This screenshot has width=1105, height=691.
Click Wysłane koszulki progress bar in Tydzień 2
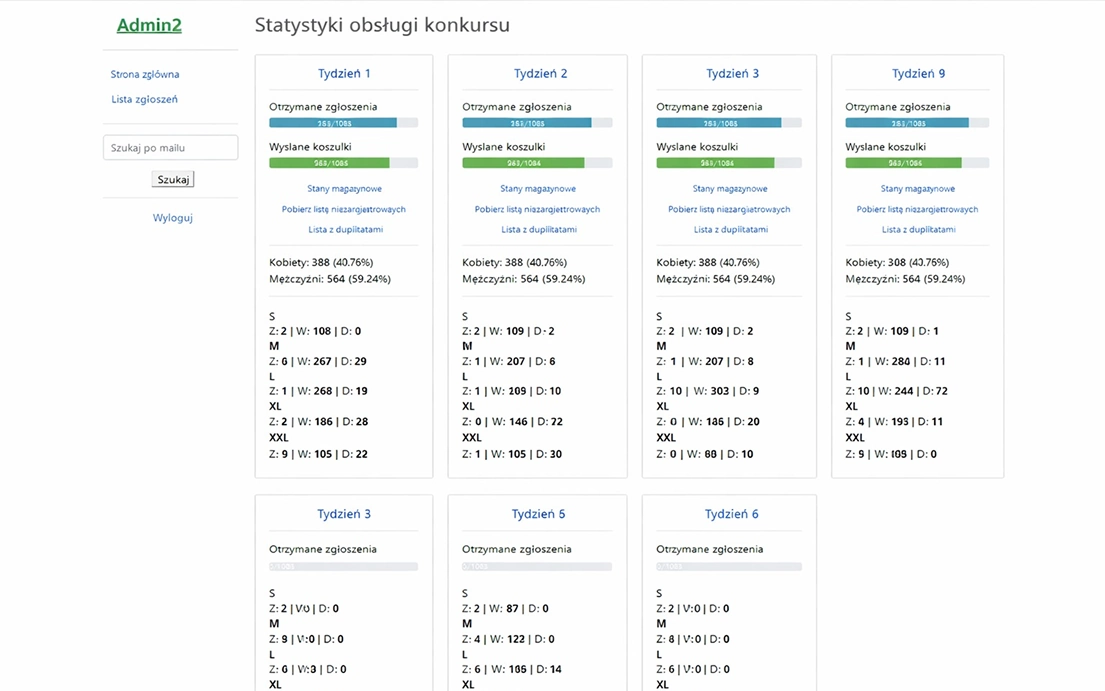click(537, 163)
